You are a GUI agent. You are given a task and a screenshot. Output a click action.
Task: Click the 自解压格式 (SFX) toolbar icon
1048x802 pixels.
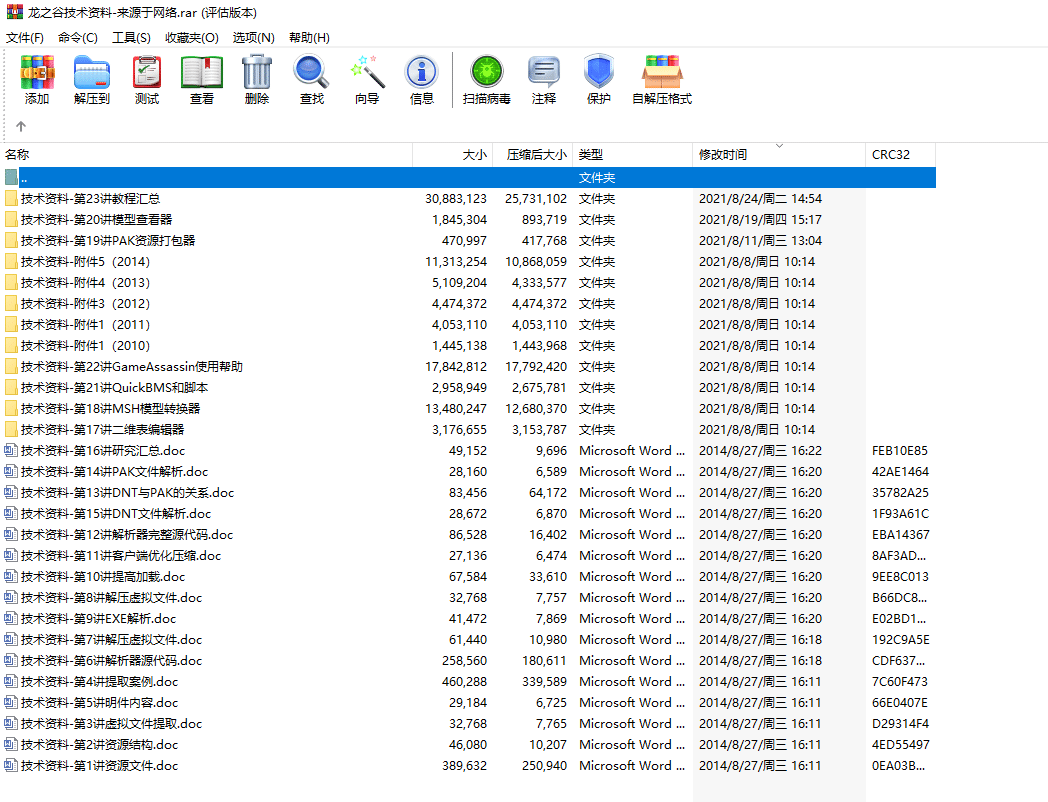[662, 72]
